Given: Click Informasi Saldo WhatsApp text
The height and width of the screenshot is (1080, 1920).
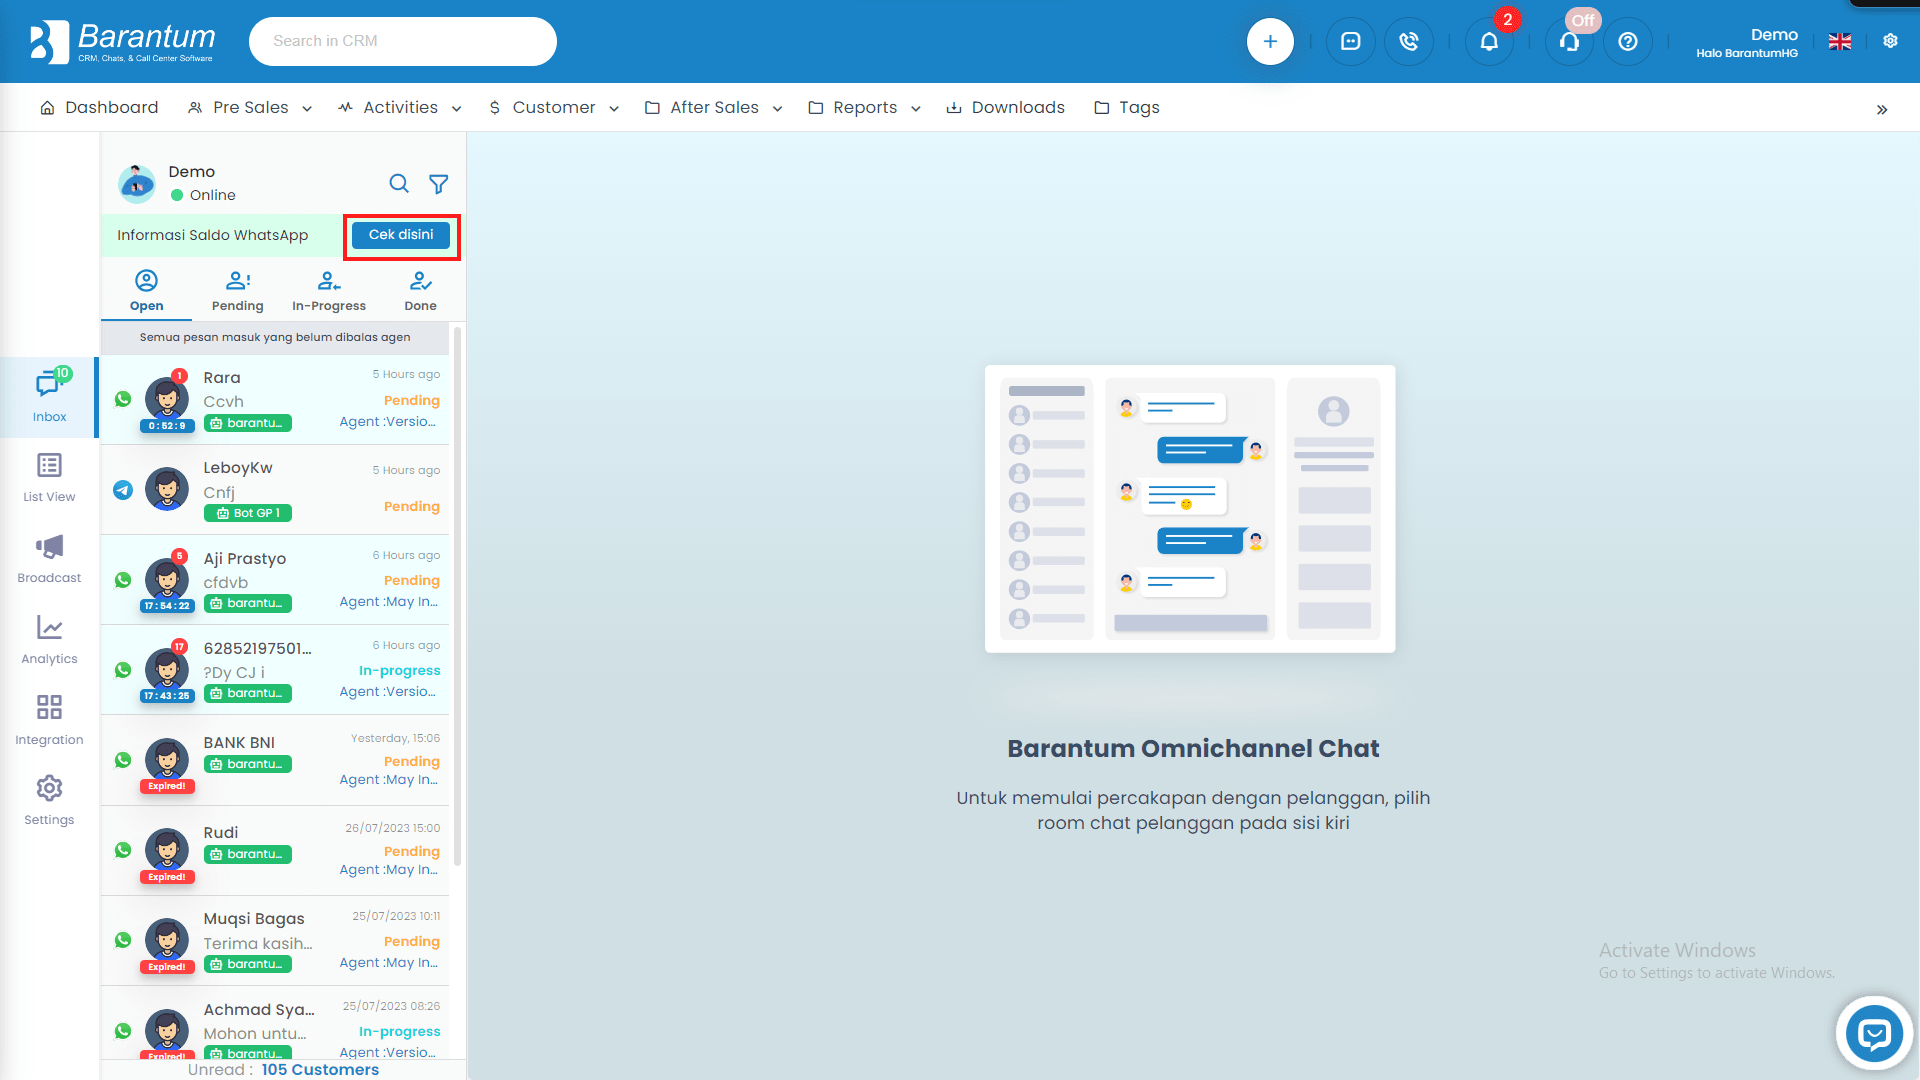Looking at the screenshot, I should (212, 235).
